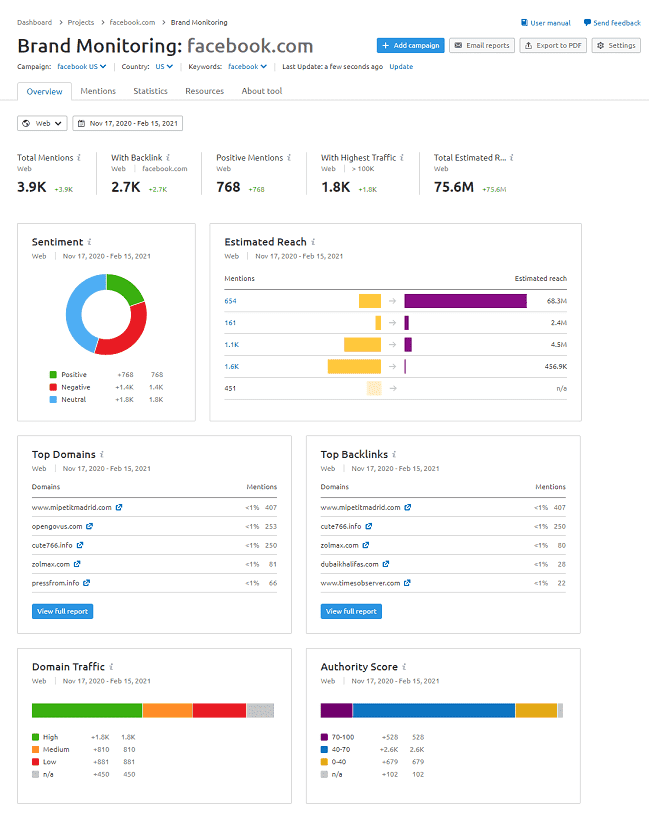
Task: Click the Export to PDF button
Action: coord(553,45)
